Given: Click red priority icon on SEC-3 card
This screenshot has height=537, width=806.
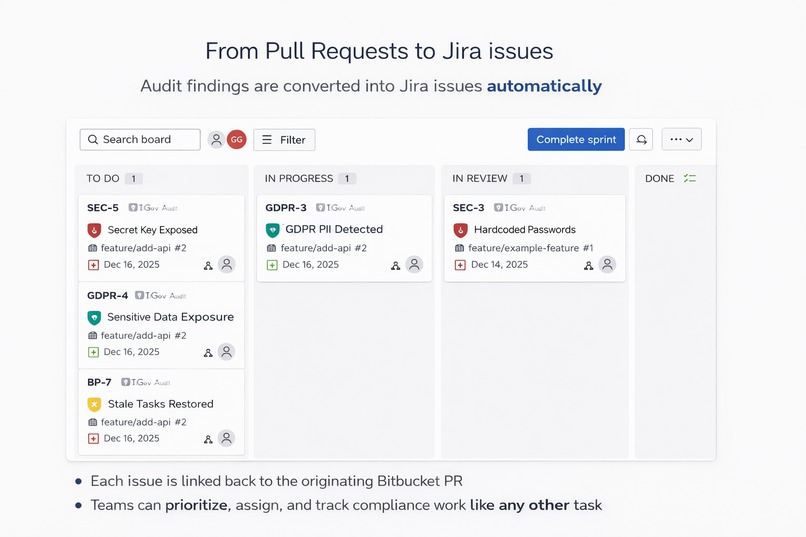Looking at the screenshot, I should pos(460,265).
